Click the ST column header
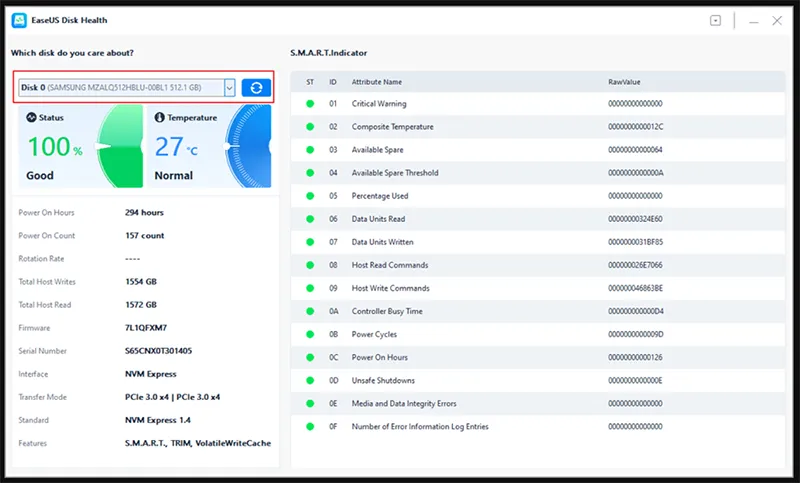Screen dimensions: 800x483 pyautogui.click(x=310, y=82)
